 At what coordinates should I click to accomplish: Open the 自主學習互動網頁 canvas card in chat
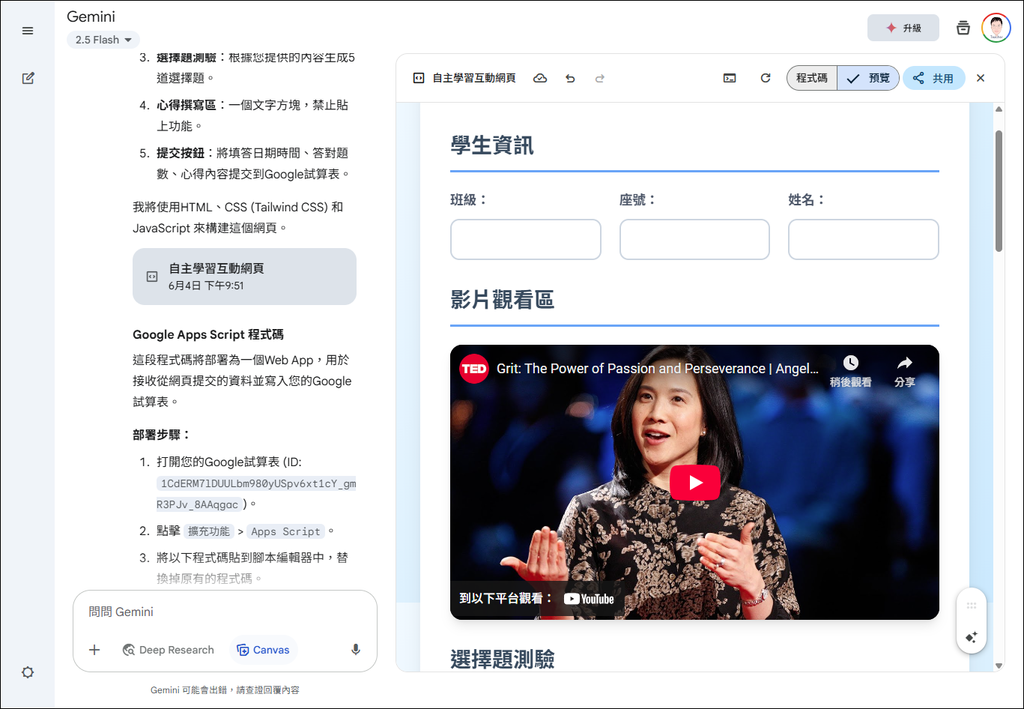[x=244, y=276]
